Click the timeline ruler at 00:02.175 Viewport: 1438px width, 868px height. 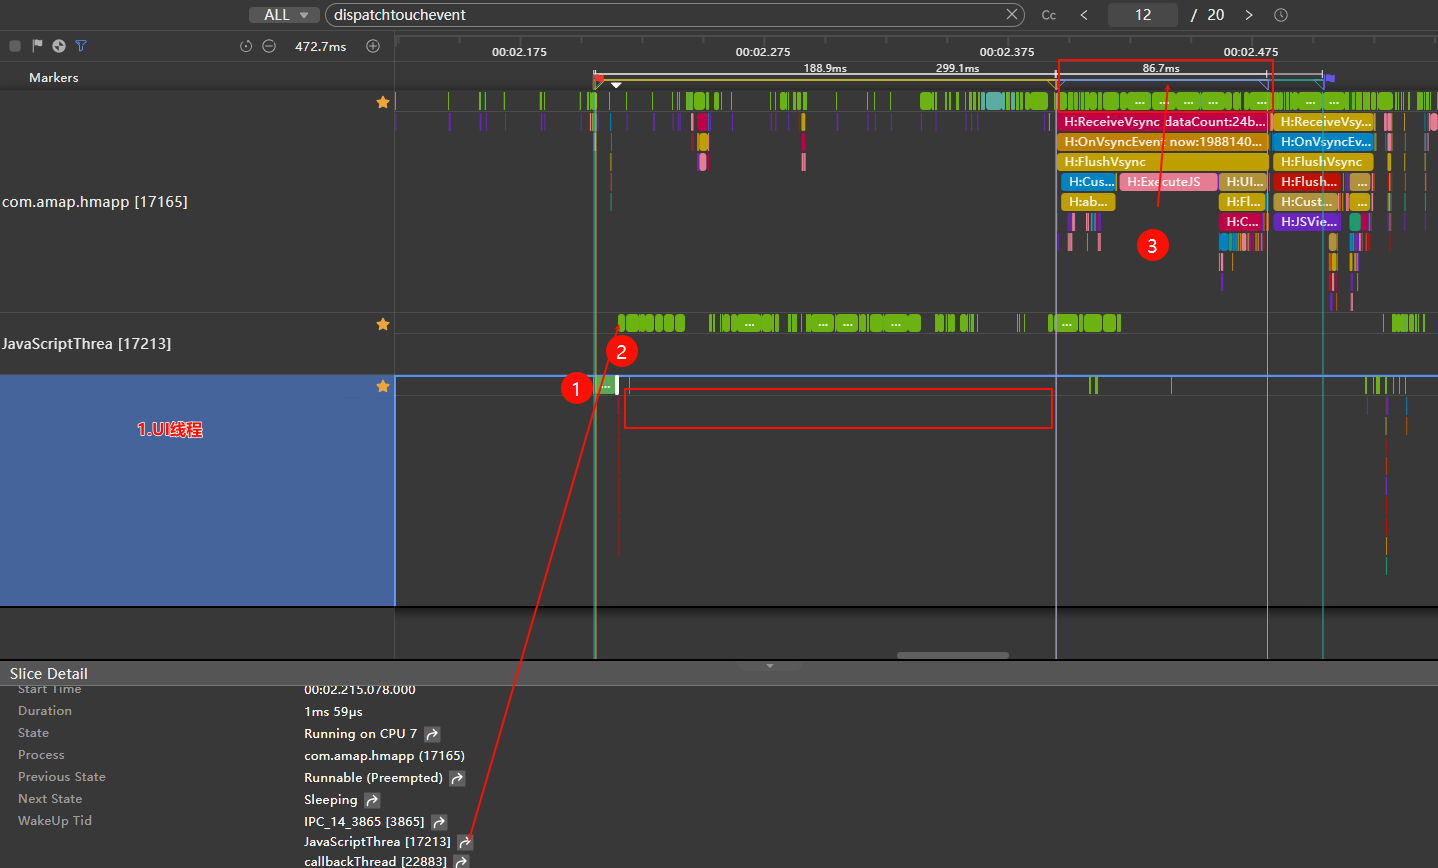coord(519,52)
